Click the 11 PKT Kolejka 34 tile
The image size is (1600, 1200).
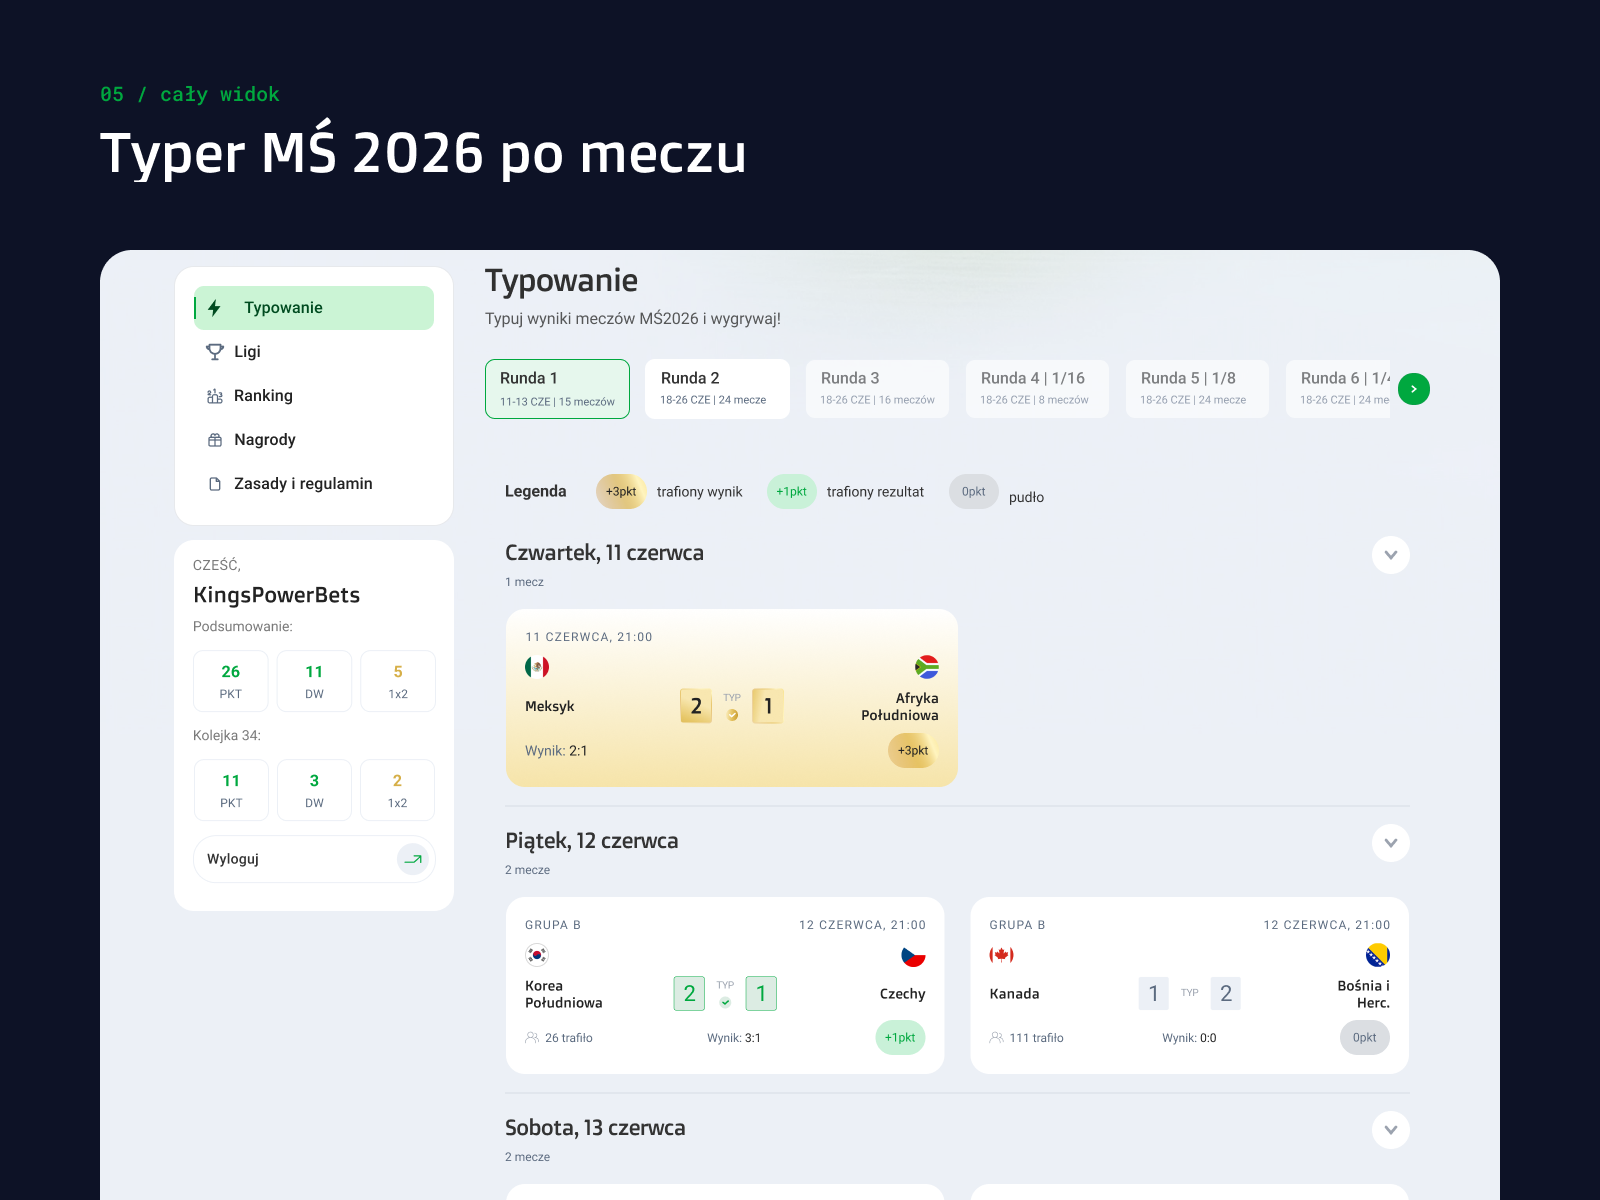[231, 790]
